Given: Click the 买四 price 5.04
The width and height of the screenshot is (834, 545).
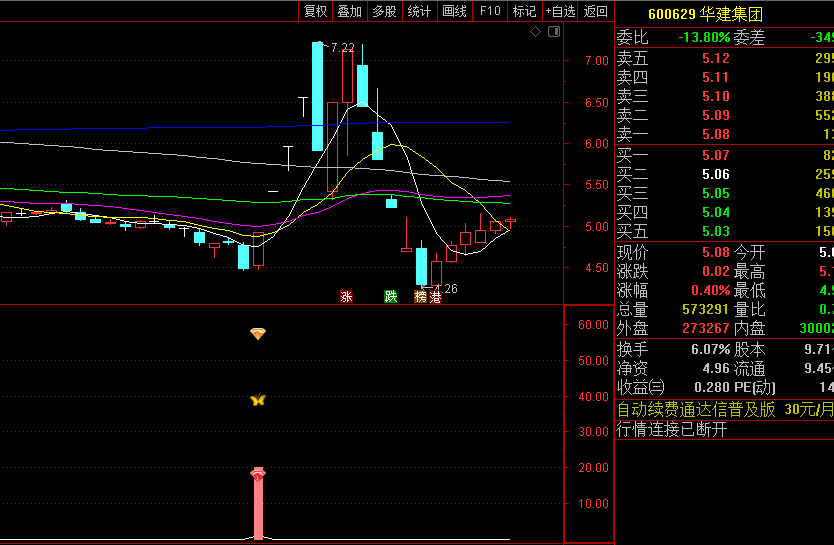Looking at the screenshot, I should coord(715,212).
